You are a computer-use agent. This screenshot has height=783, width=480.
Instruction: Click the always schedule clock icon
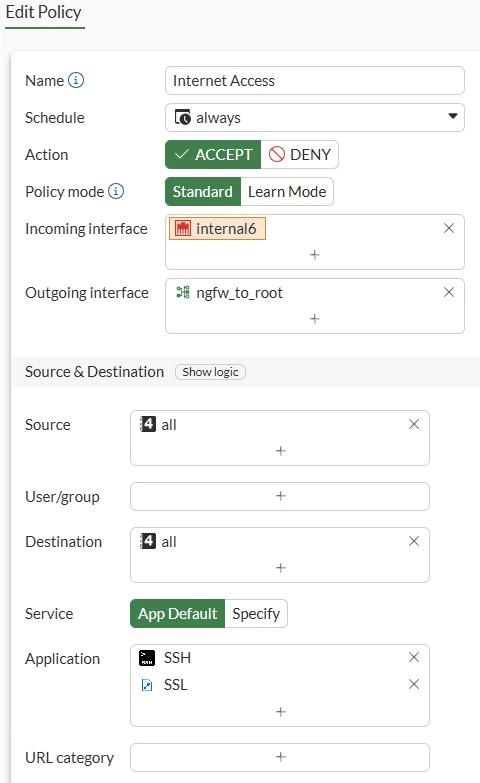(x=182, y=117)
